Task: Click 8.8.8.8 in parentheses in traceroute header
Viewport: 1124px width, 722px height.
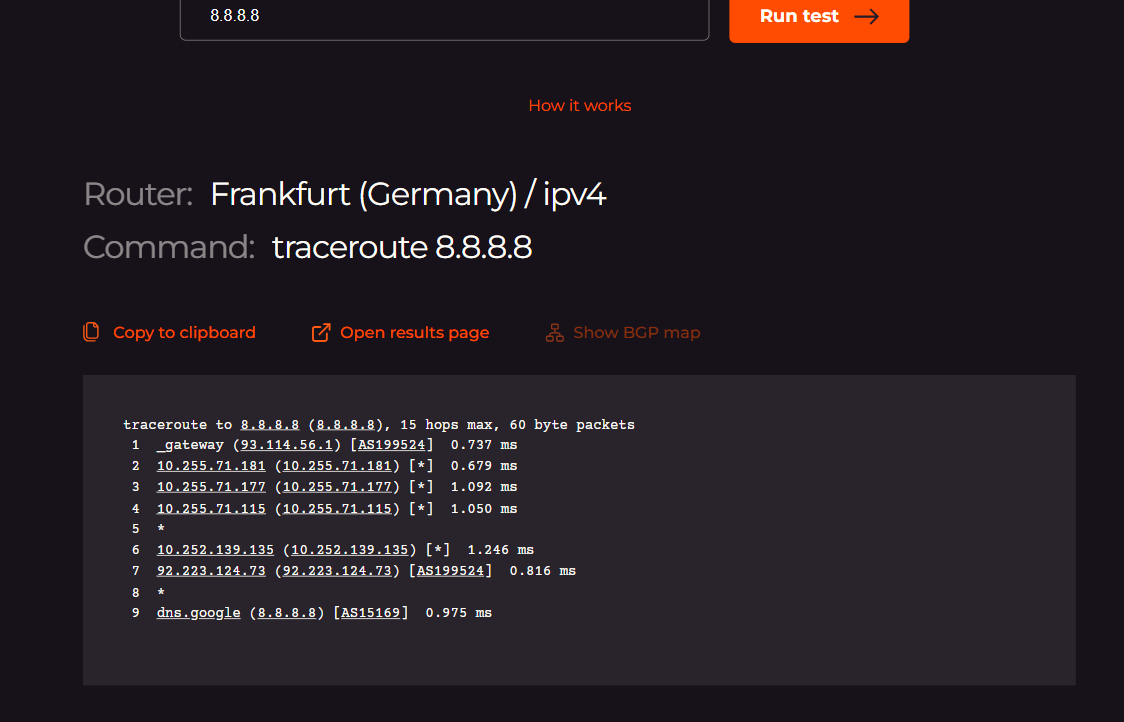Action: [x=346, y=424]
